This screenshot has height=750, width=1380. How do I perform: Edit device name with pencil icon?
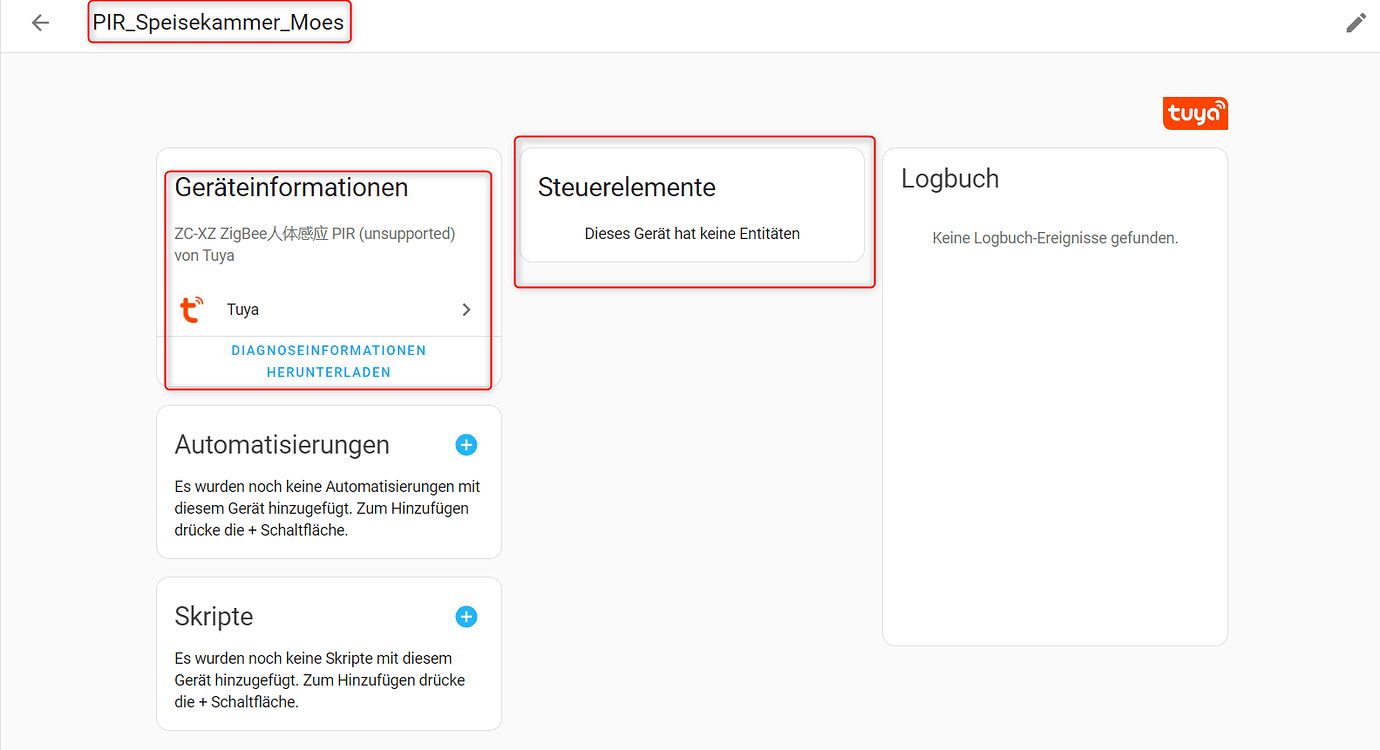pyautogui.click(x=1356, y=23)
